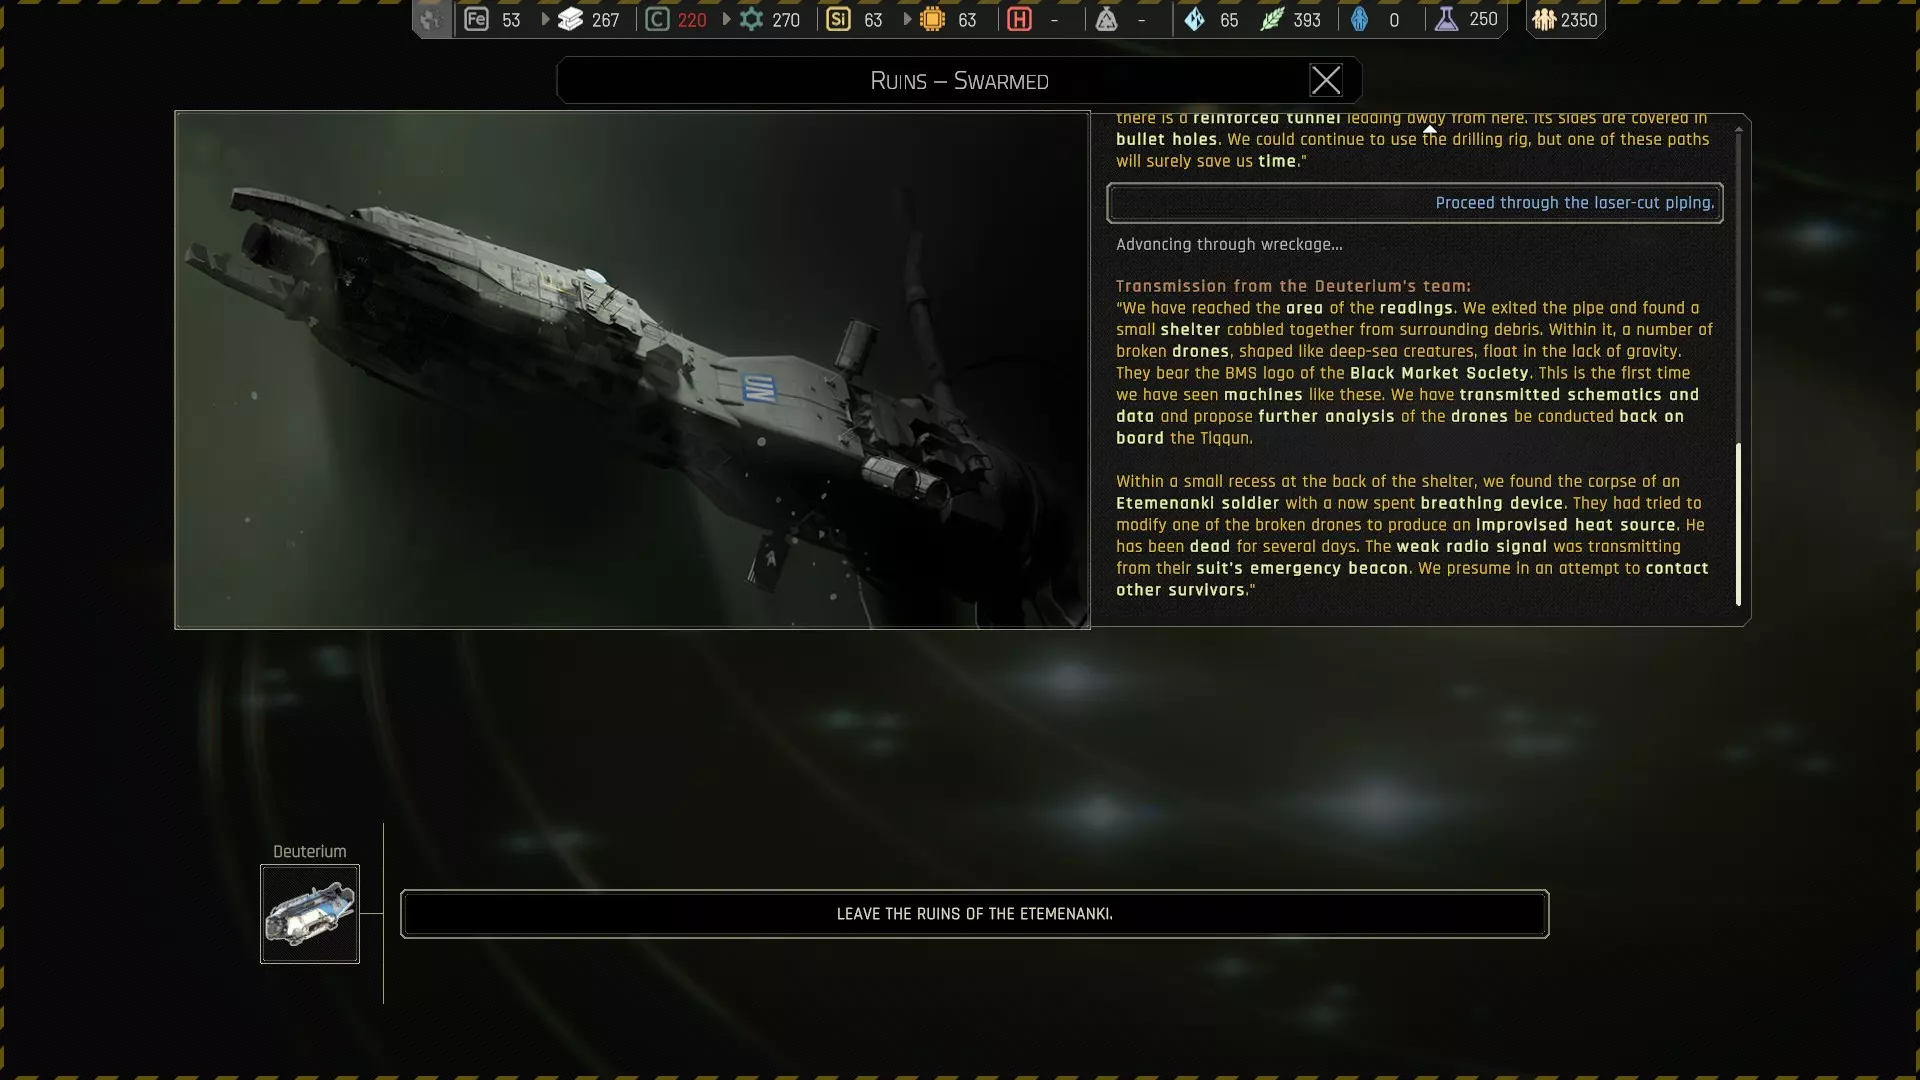Choose Leave the ruins of the Etemenanki

pos(974,914)
